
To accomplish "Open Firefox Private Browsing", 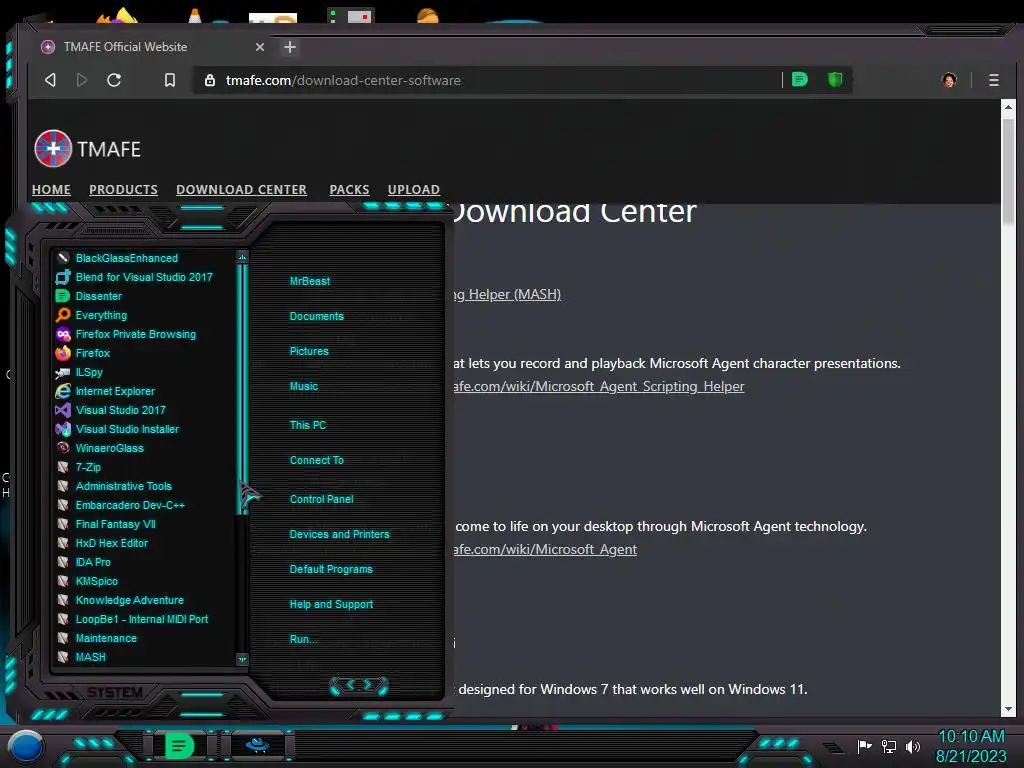I will point(126,334).
